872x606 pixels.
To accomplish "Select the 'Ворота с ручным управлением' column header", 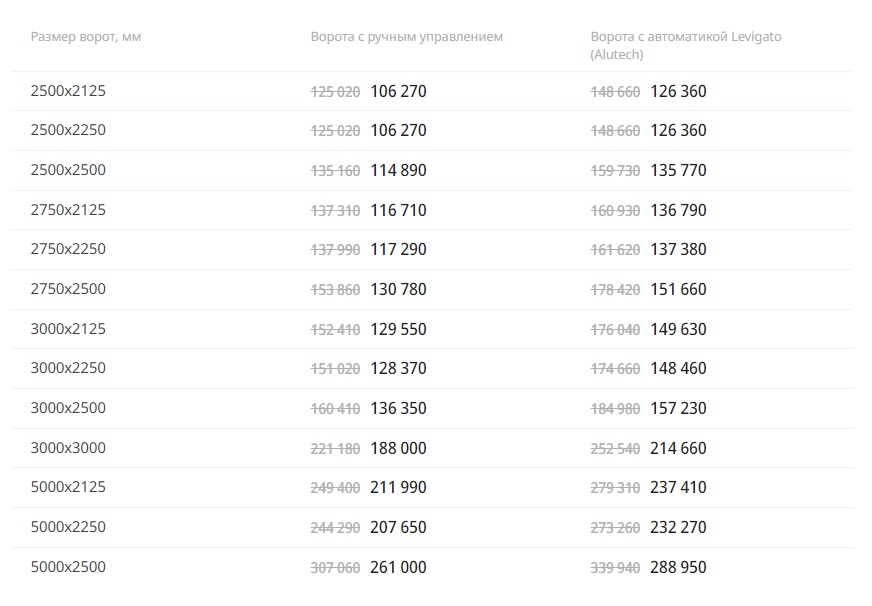I will [x=407, y=37].
